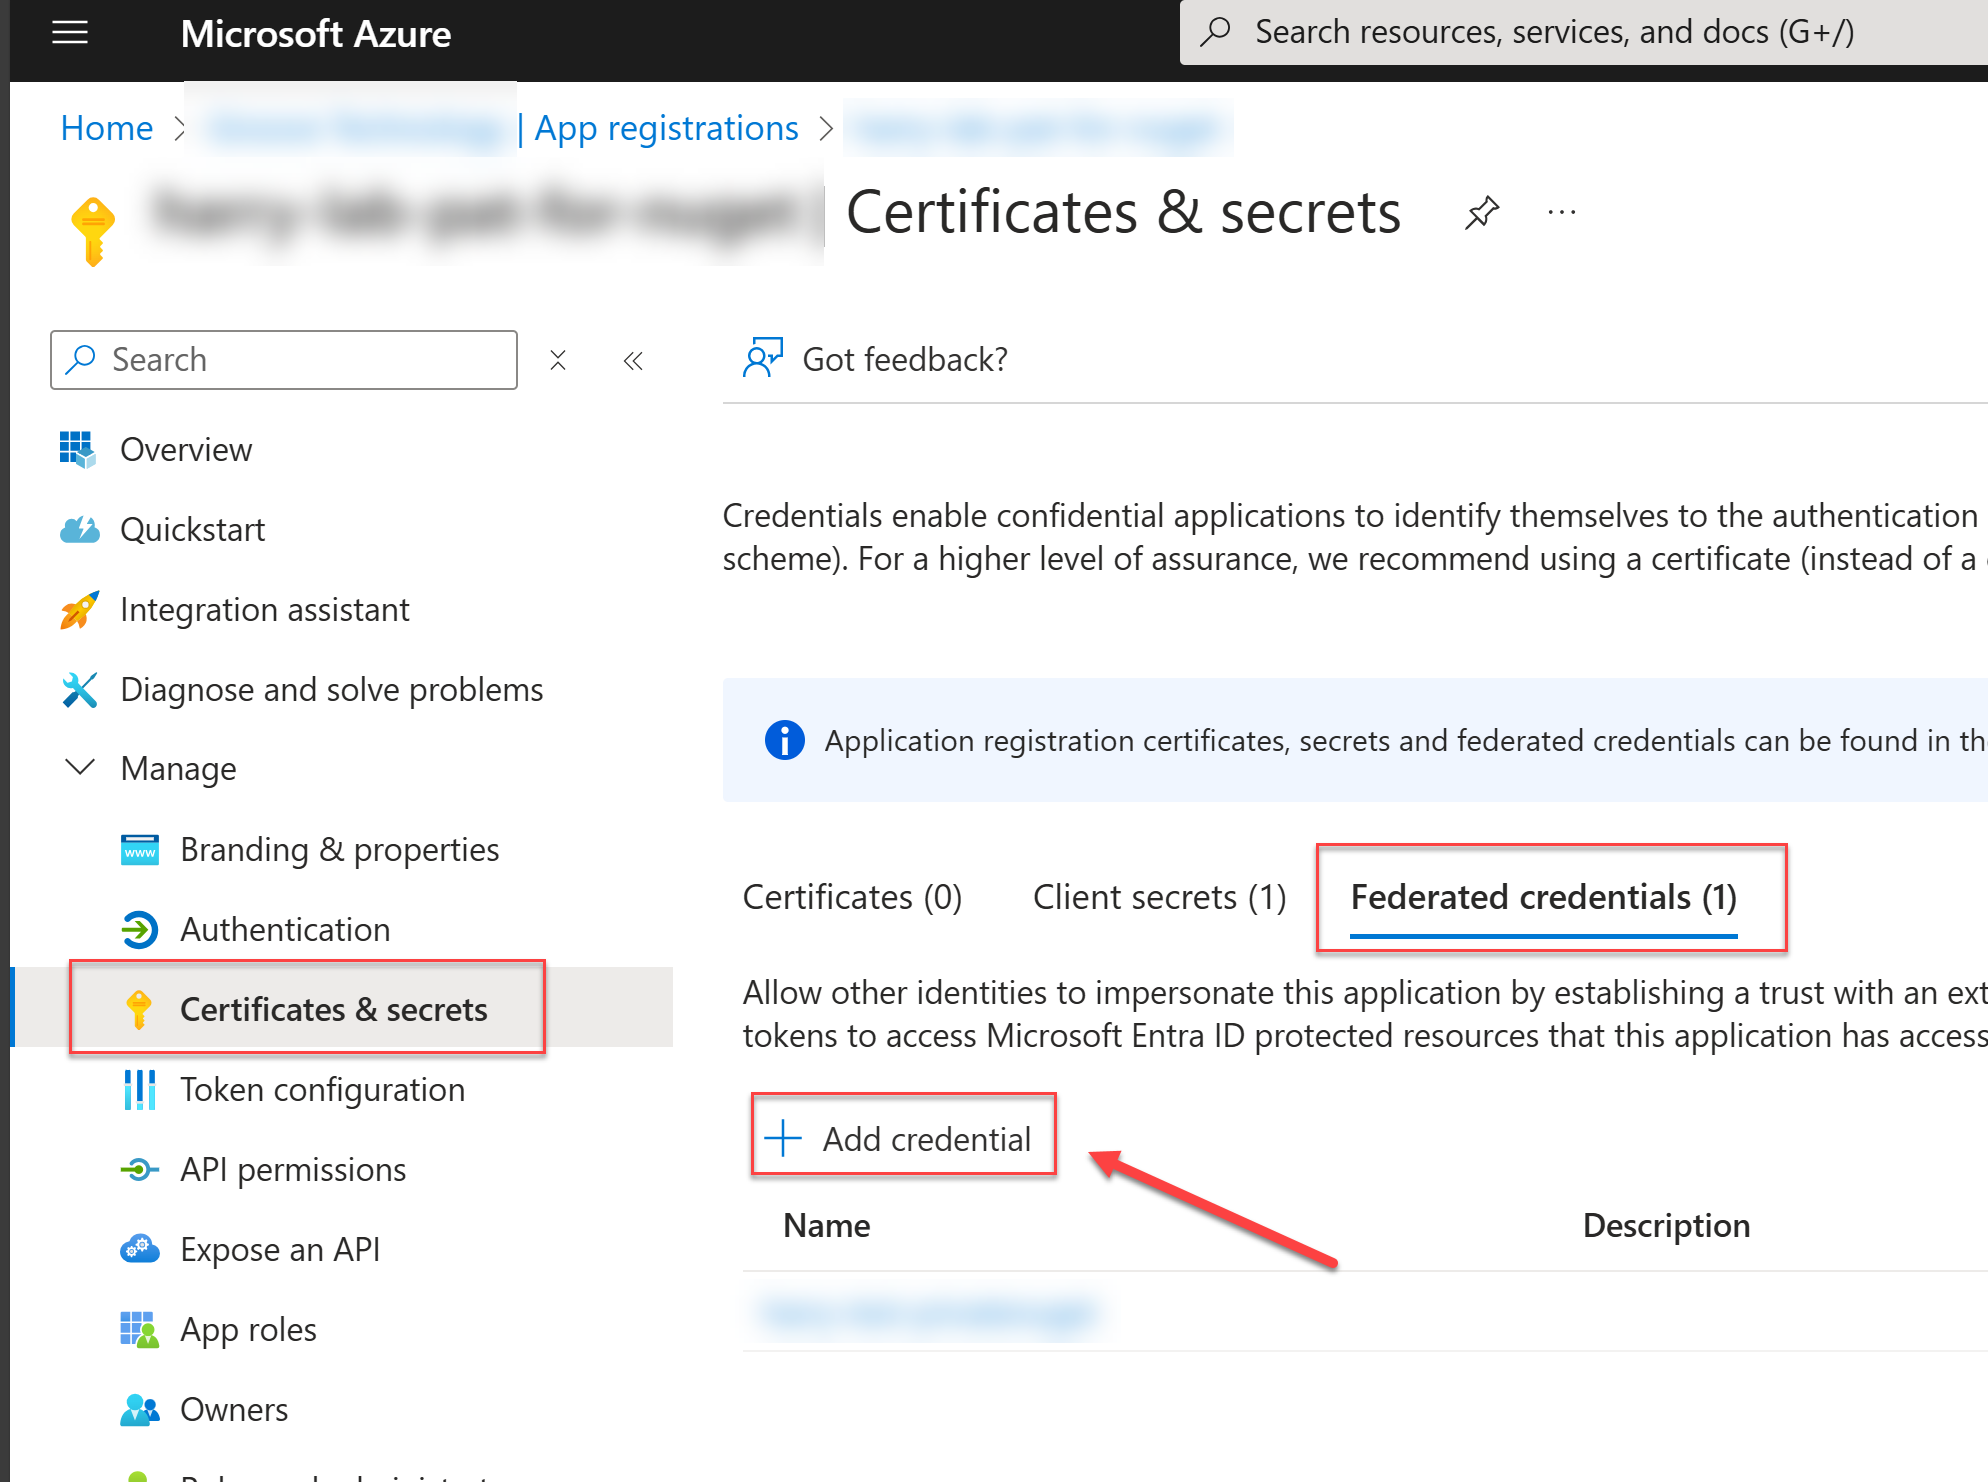
Task: Select Overview in the sidebar
Action: [x=186, y=449]
